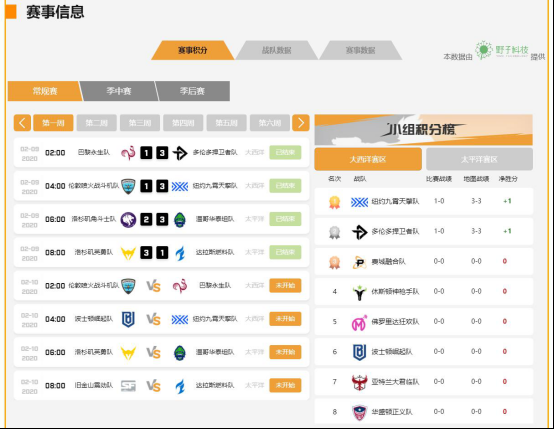
Task: Select 第一周 week button
Action: [x=53, y=123]
